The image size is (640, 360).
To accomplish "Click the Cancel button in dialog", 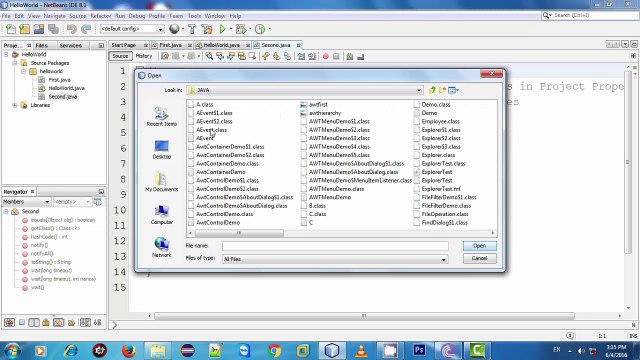I will click(480, 258).
